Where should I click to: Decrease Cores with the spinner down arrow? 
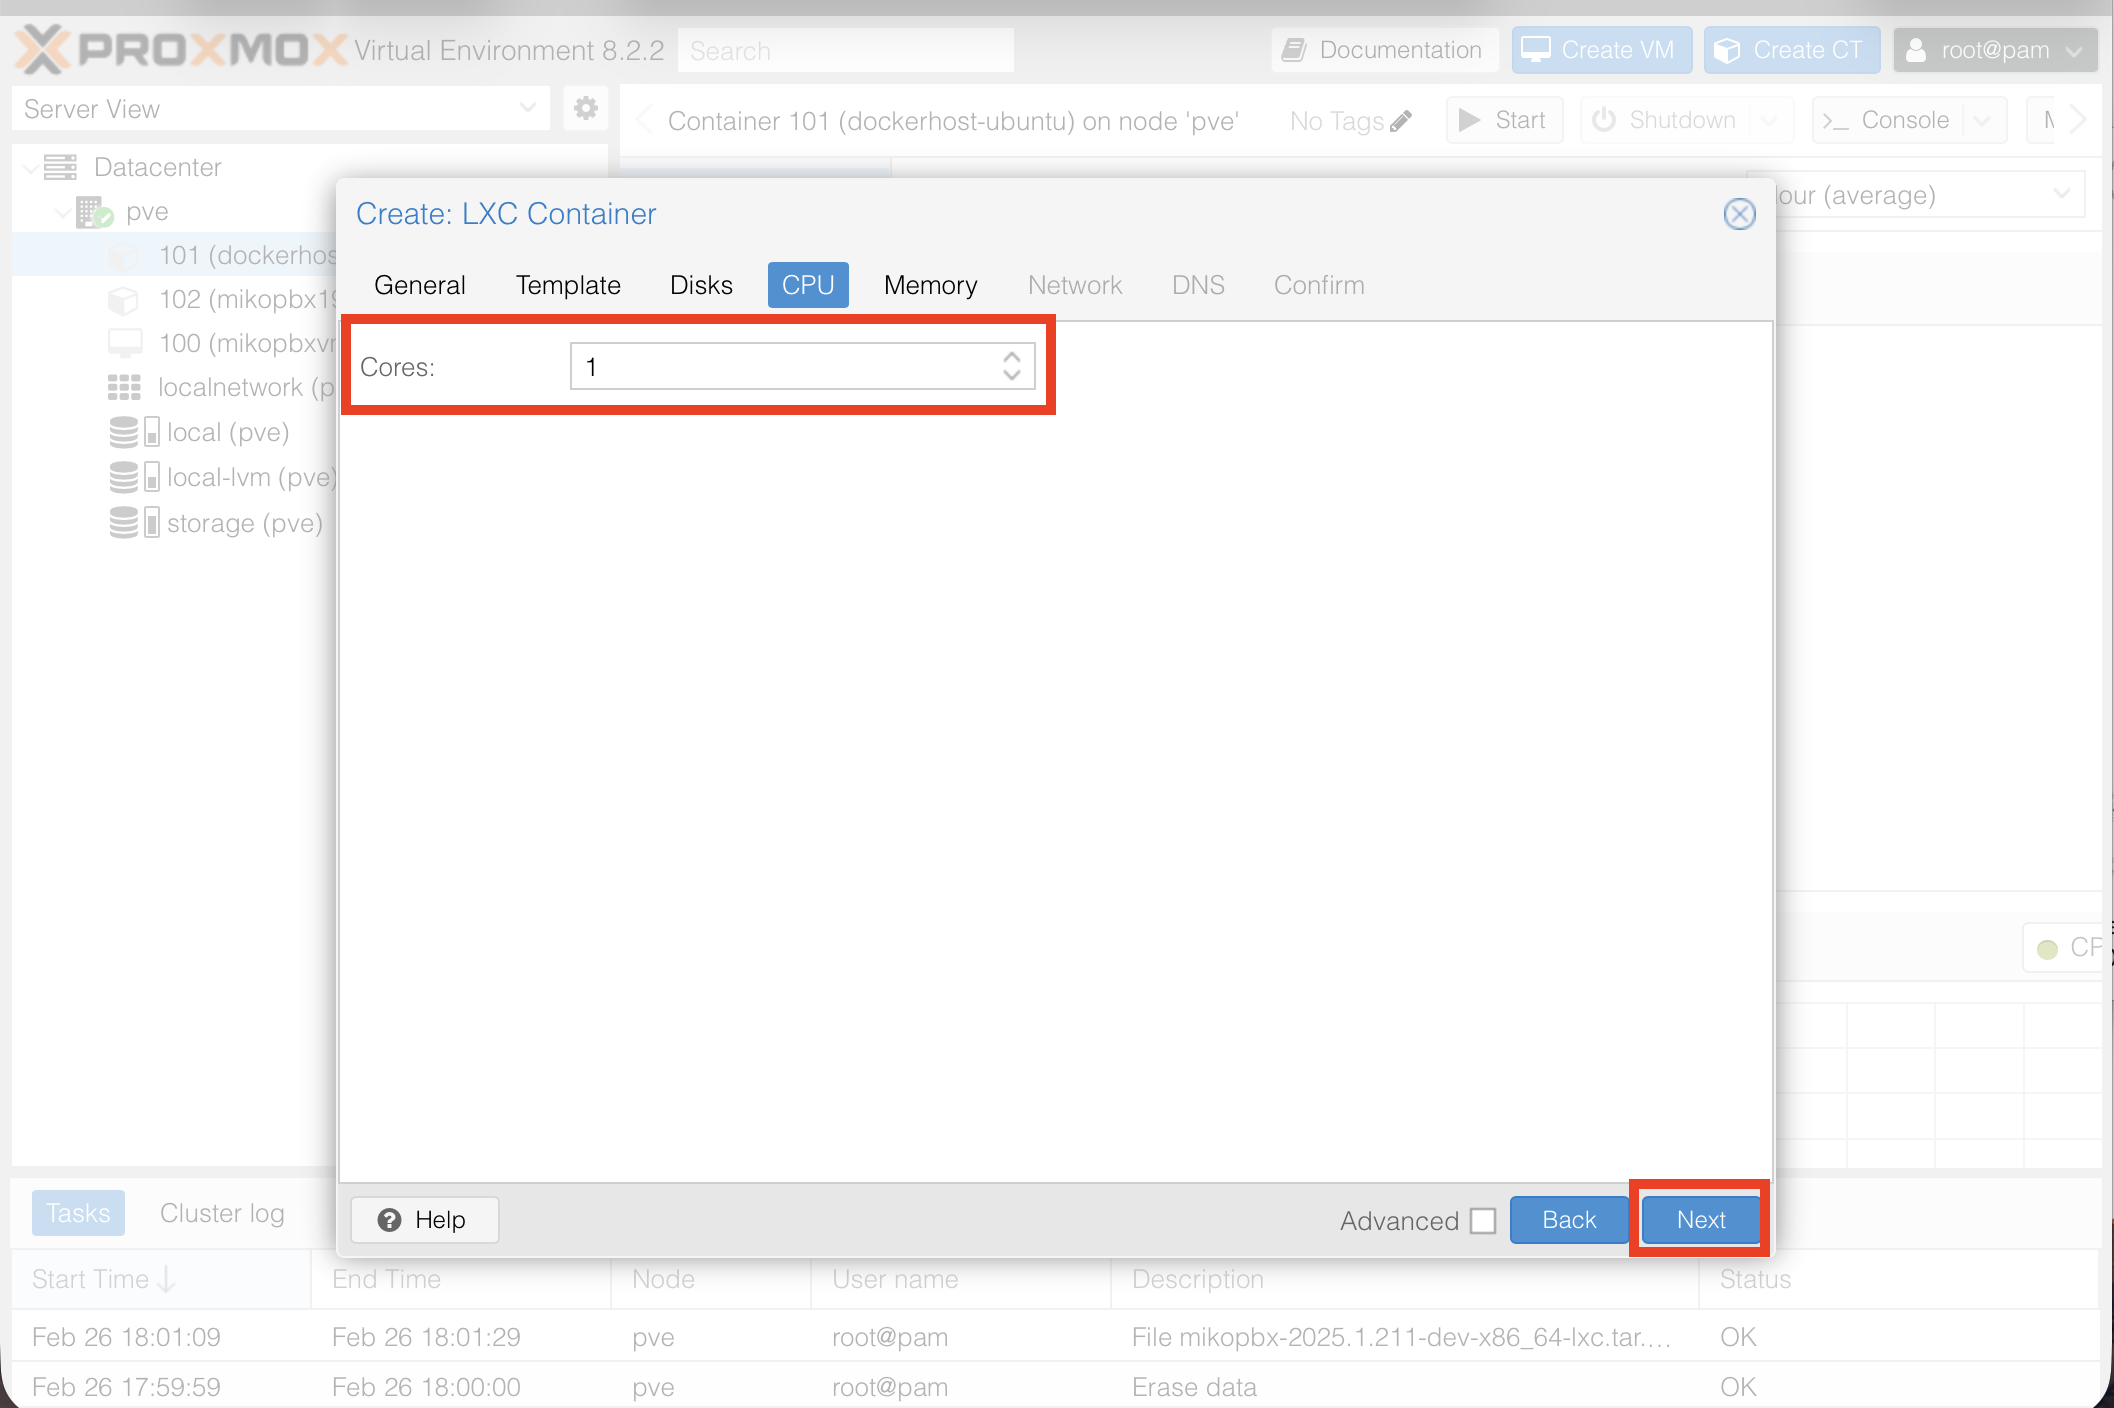(1012, 376)
